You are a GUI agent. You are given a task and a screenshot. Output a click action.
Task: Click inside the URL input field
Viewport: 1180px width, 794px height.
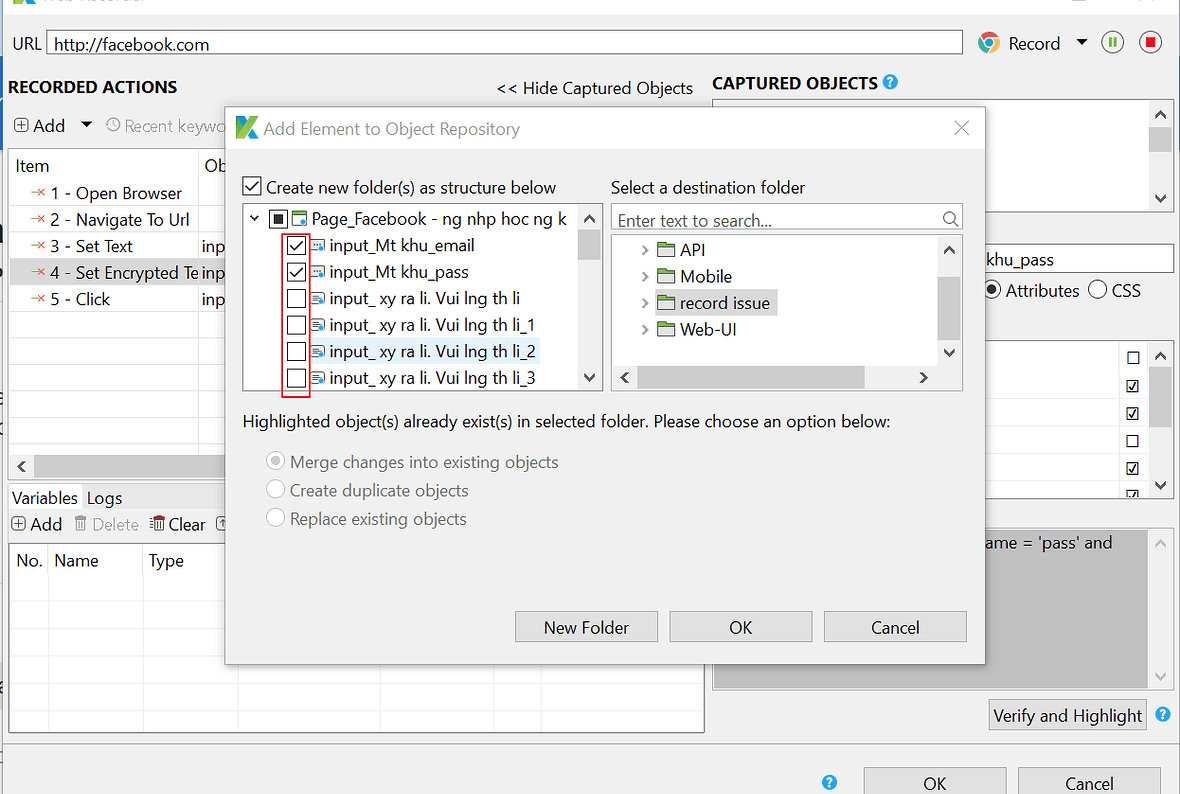point(400,43)
